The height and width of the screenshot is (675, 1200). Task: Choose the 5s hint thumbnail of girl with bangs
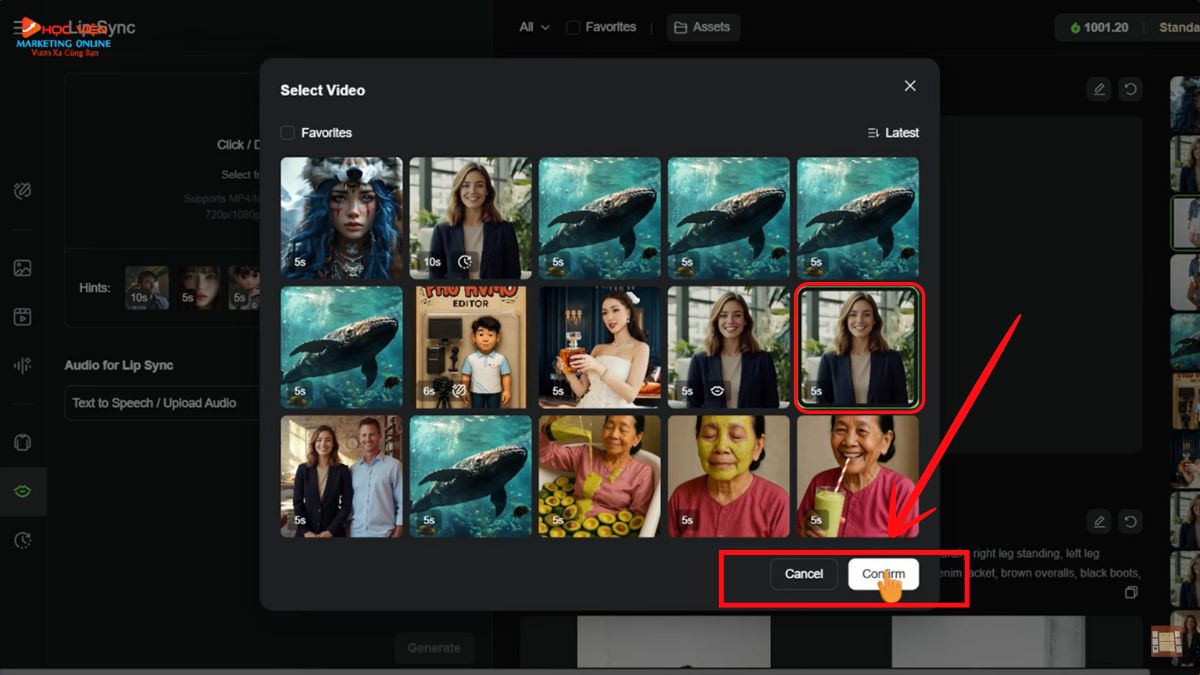199,287
